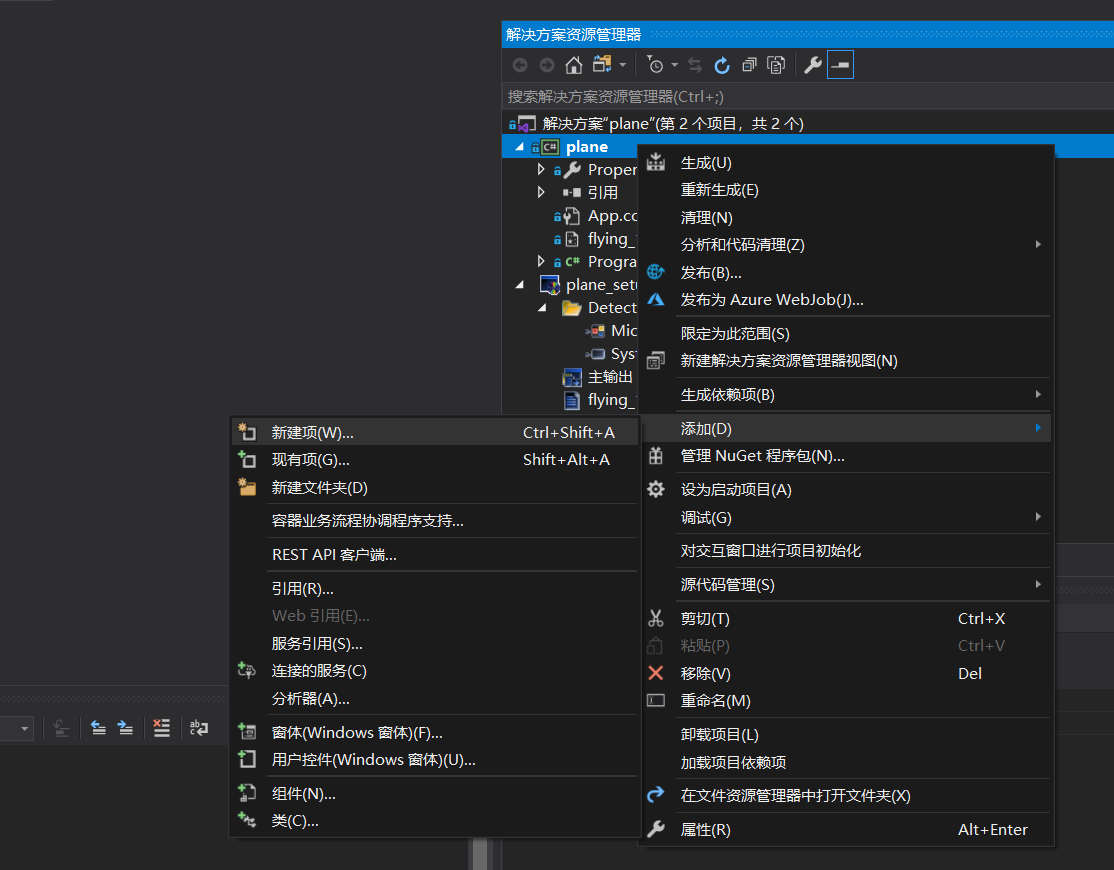The height and width of the screenshot is (870, 1114).
Task: Open properties wrench icon in toolbar
Action: [x=813, y=65]
